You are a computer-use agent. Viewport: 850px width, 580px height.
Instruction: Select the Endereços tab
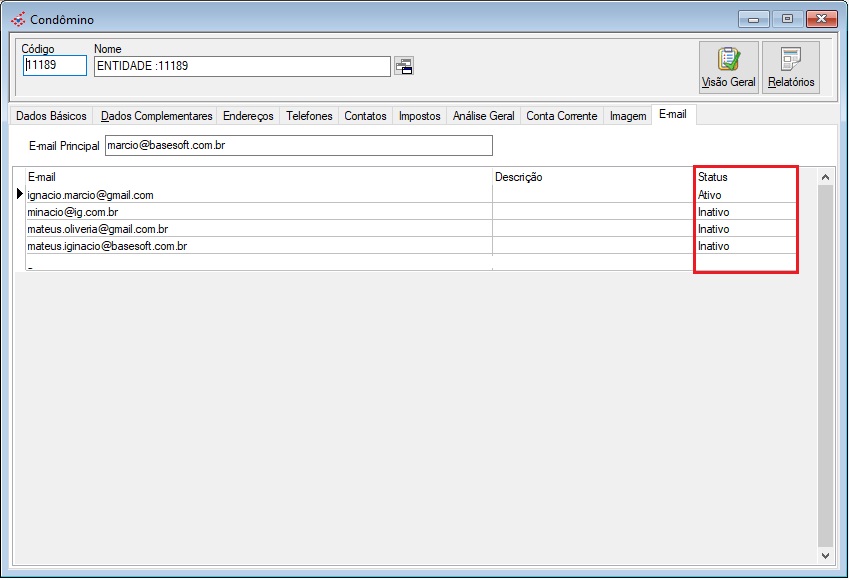pos(248,116)
